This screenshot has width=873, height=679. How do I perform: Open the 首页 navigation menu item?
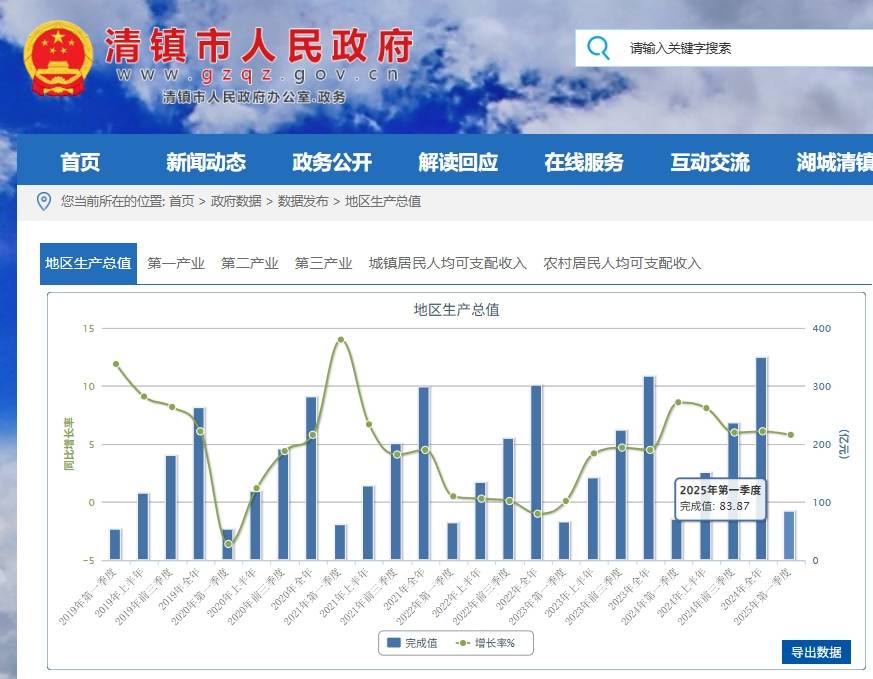point(80,162)
